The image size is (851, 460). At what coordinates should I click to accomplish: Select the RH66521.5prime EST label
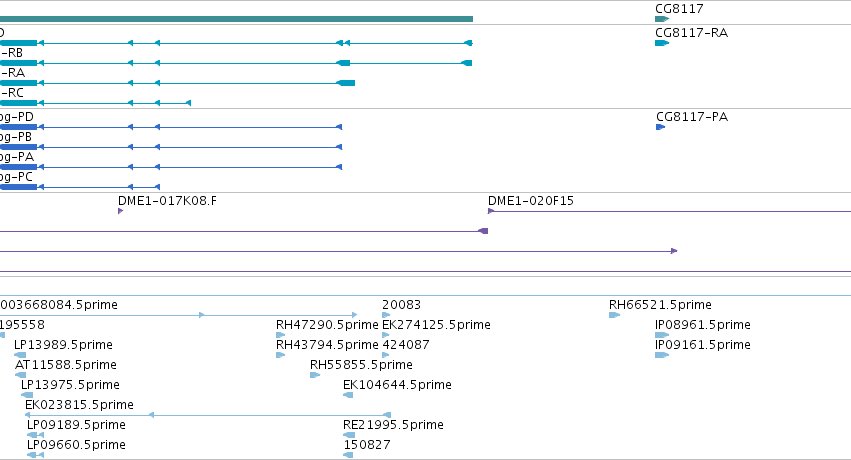[x=660, y=305]
